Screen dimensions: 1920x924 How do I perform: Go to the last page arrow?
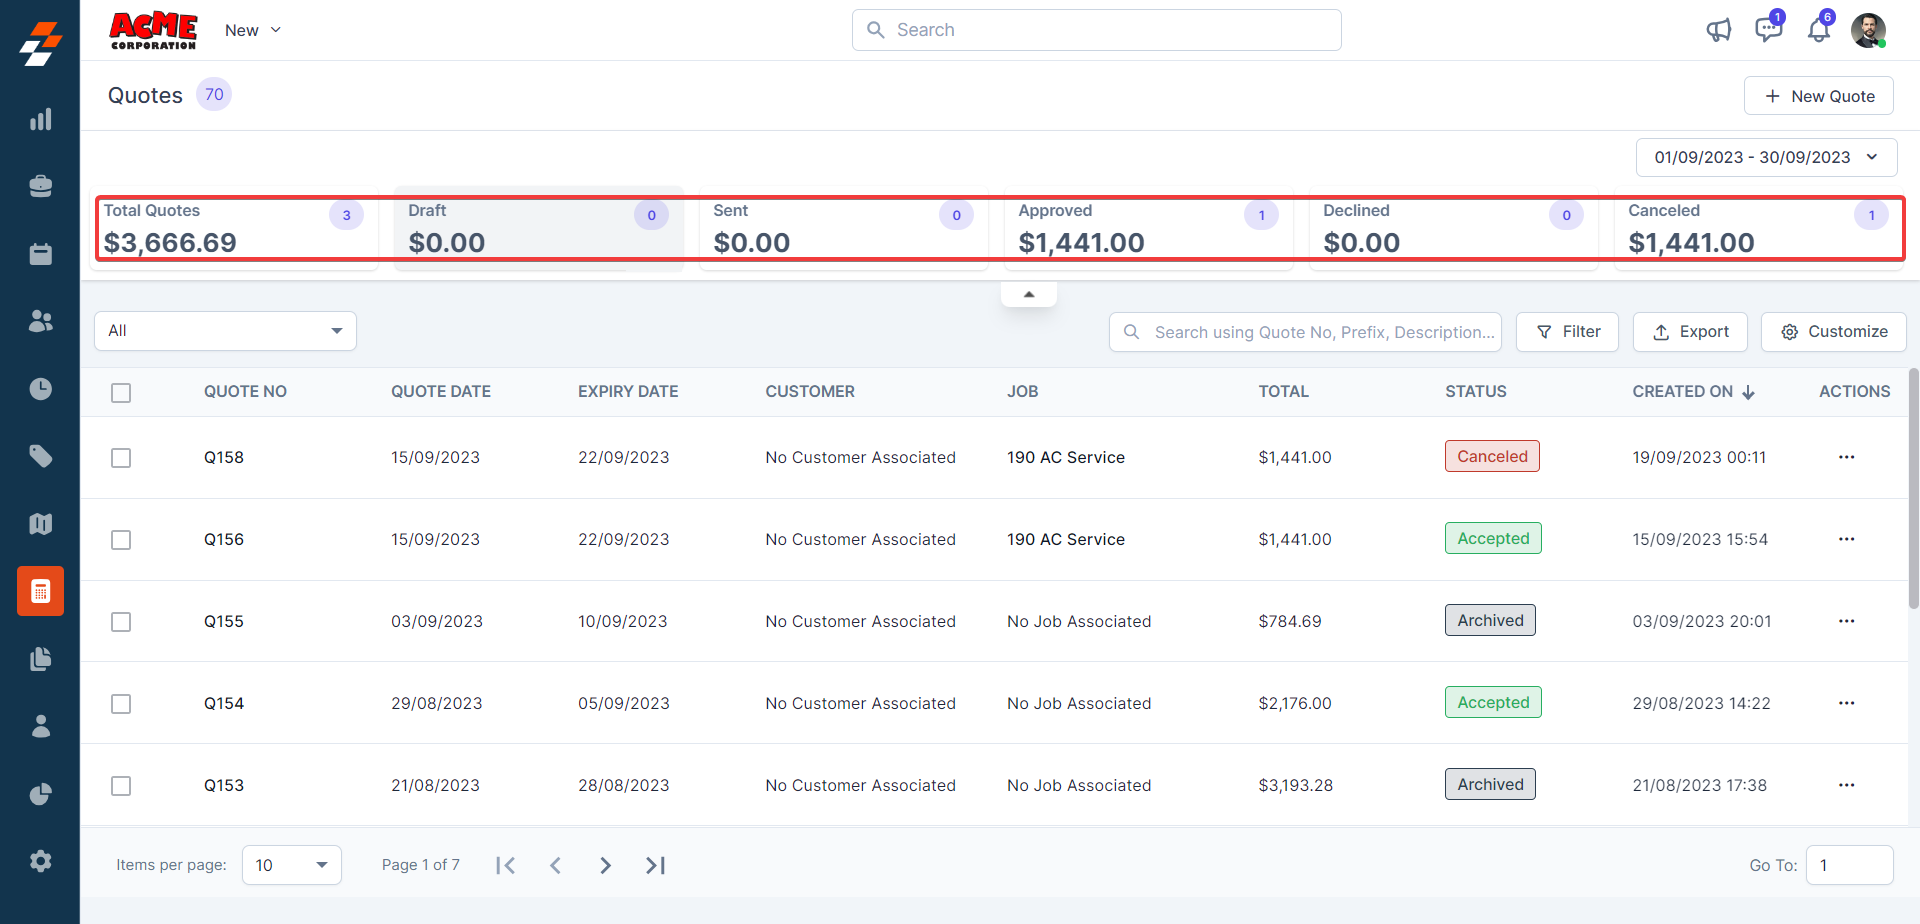pyautogui.click(x=655, y=865)
